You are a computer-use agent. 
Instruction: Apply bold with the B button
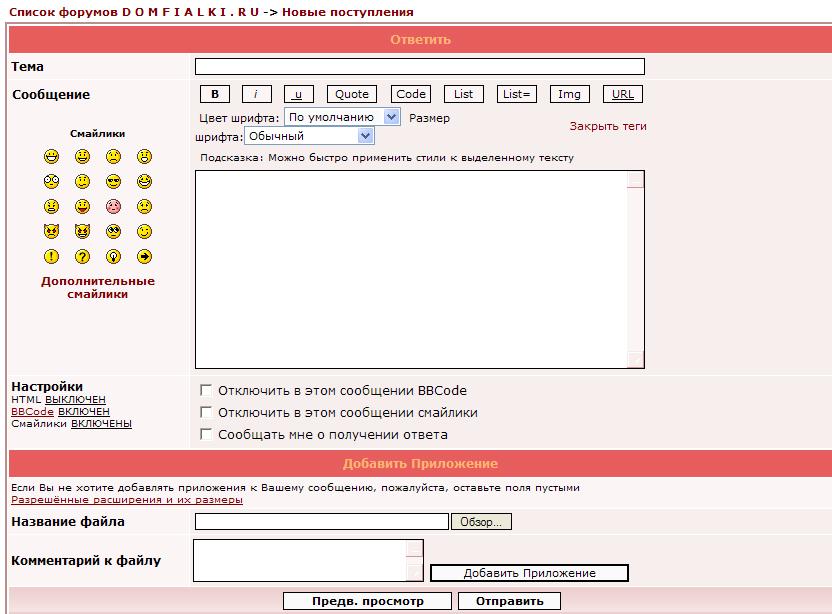(215, 94)
